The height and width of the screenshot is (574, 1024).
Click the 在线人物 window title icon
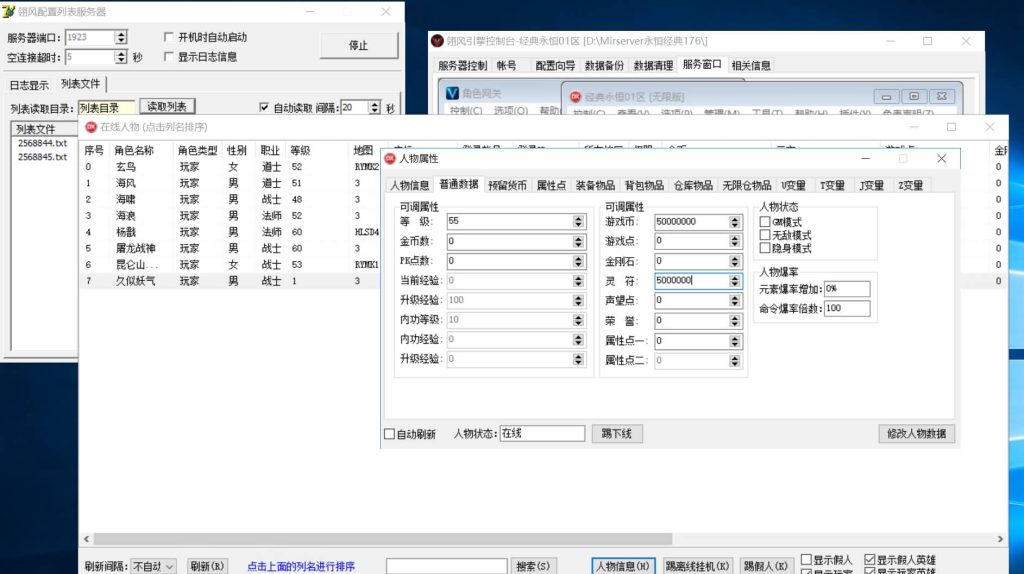click(x=91, y=127)
